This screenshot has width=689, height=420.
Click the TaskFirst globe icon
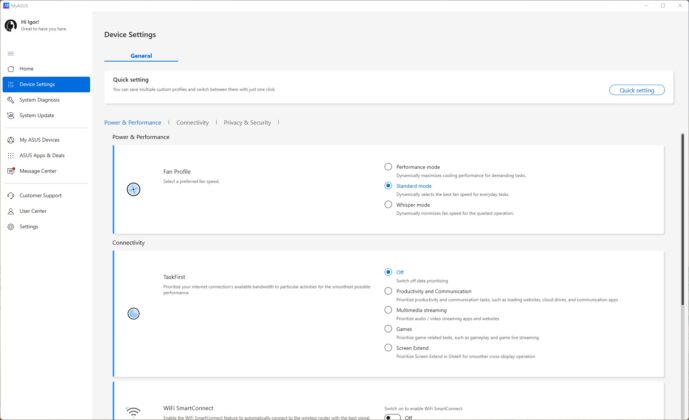134,314
